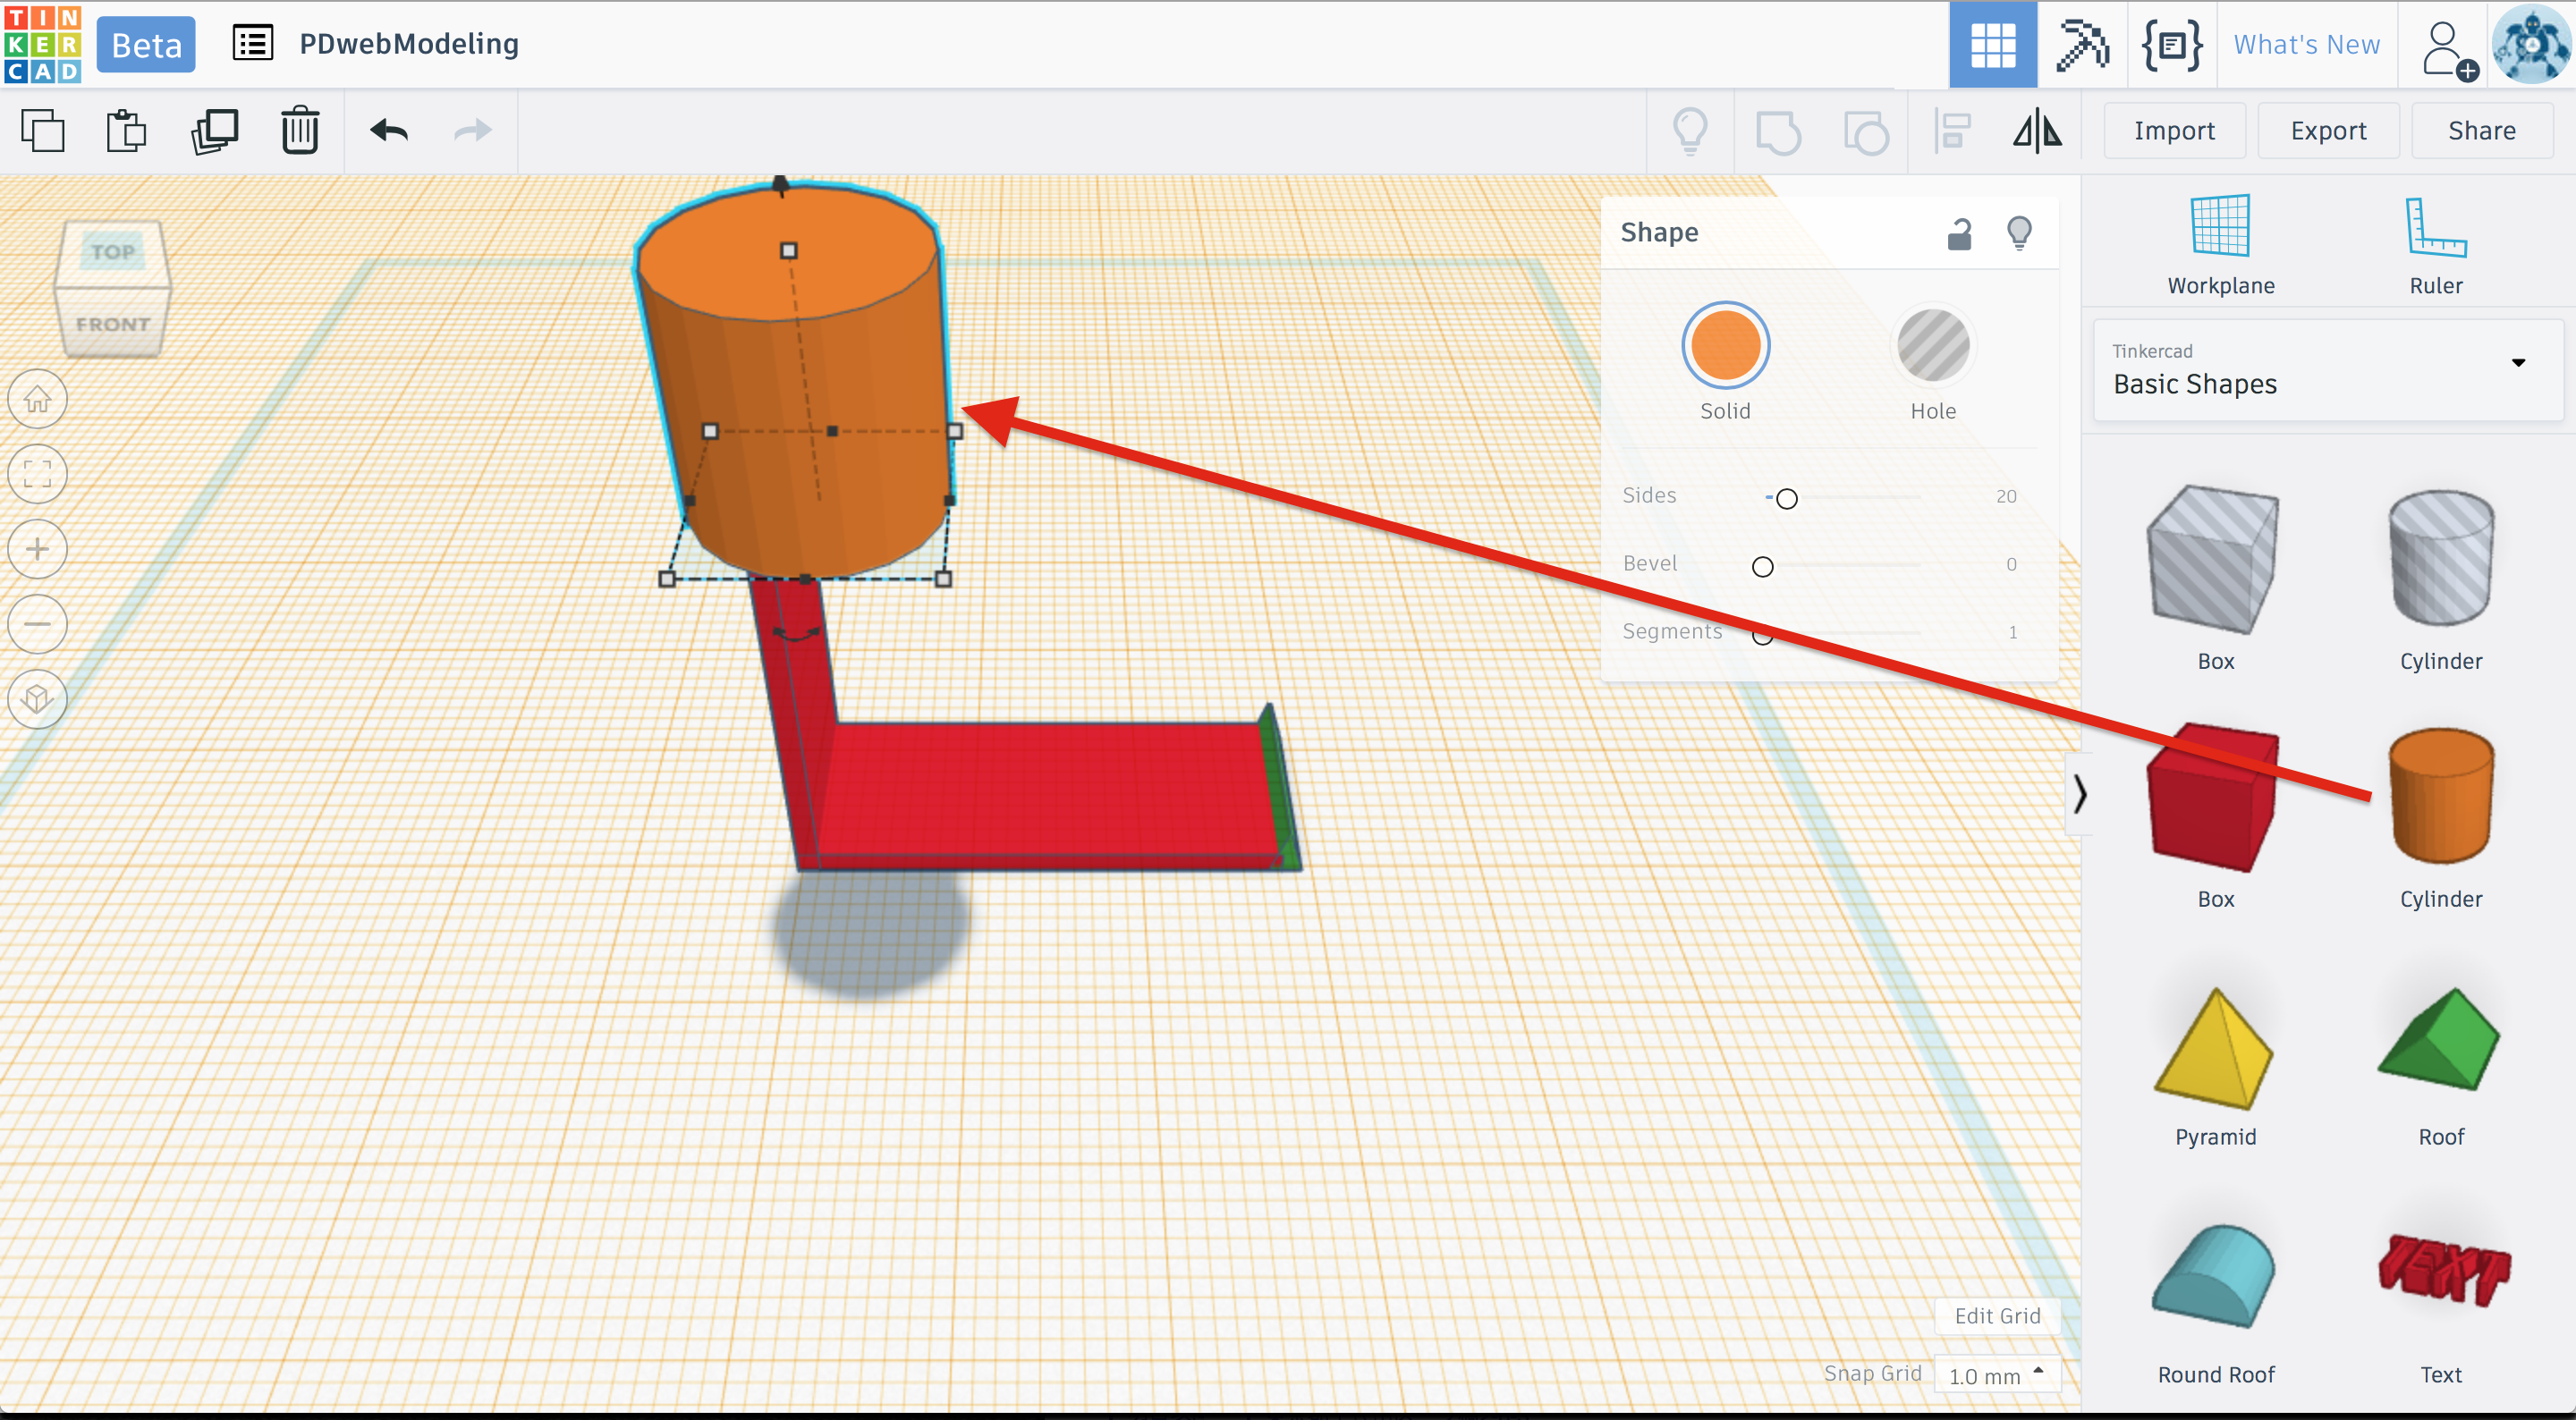Open the What's New link

(x=2306, y=44)
